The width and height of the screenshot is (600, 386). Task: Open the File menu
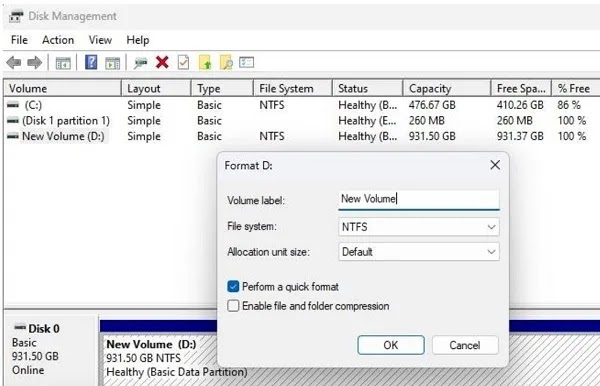pyautogui.click(x=19, y=40)
